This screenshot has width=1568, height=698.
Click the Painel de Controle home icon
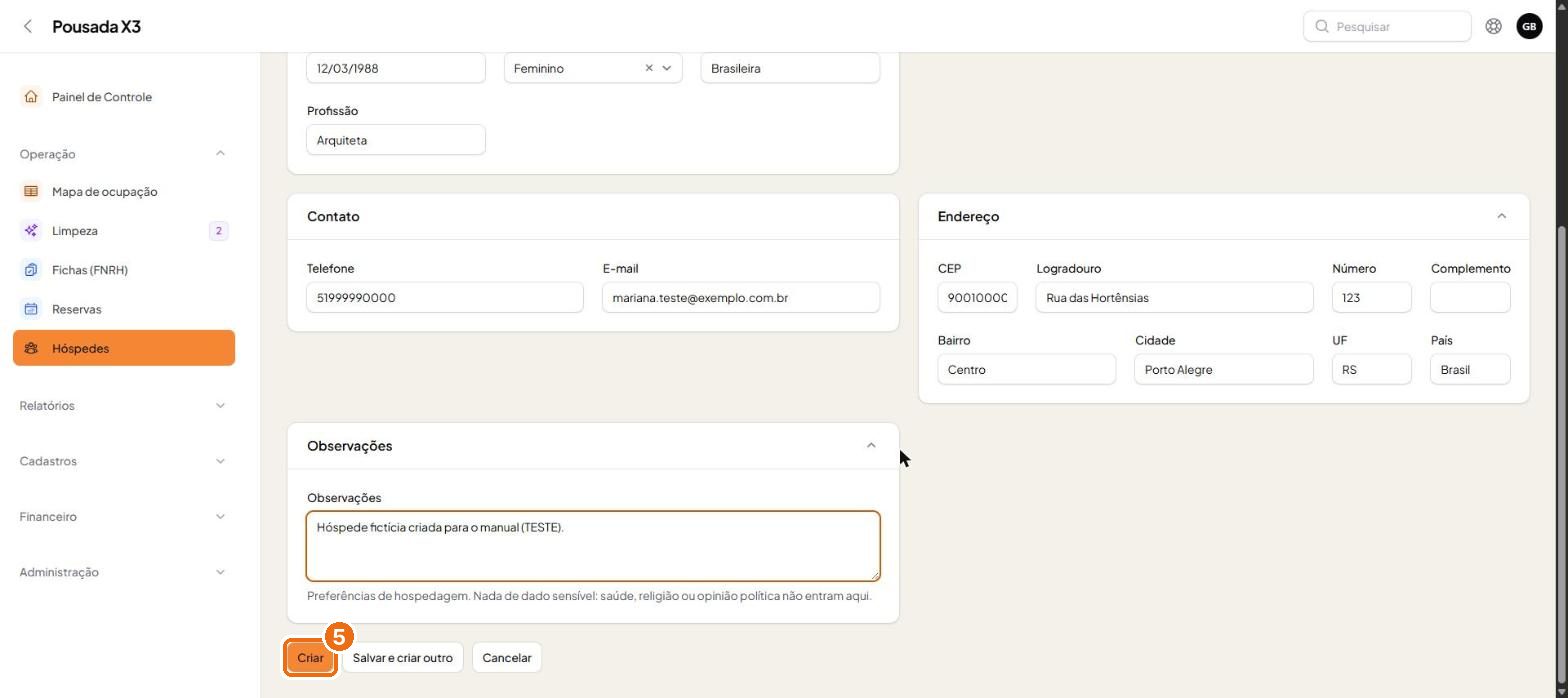31,97
